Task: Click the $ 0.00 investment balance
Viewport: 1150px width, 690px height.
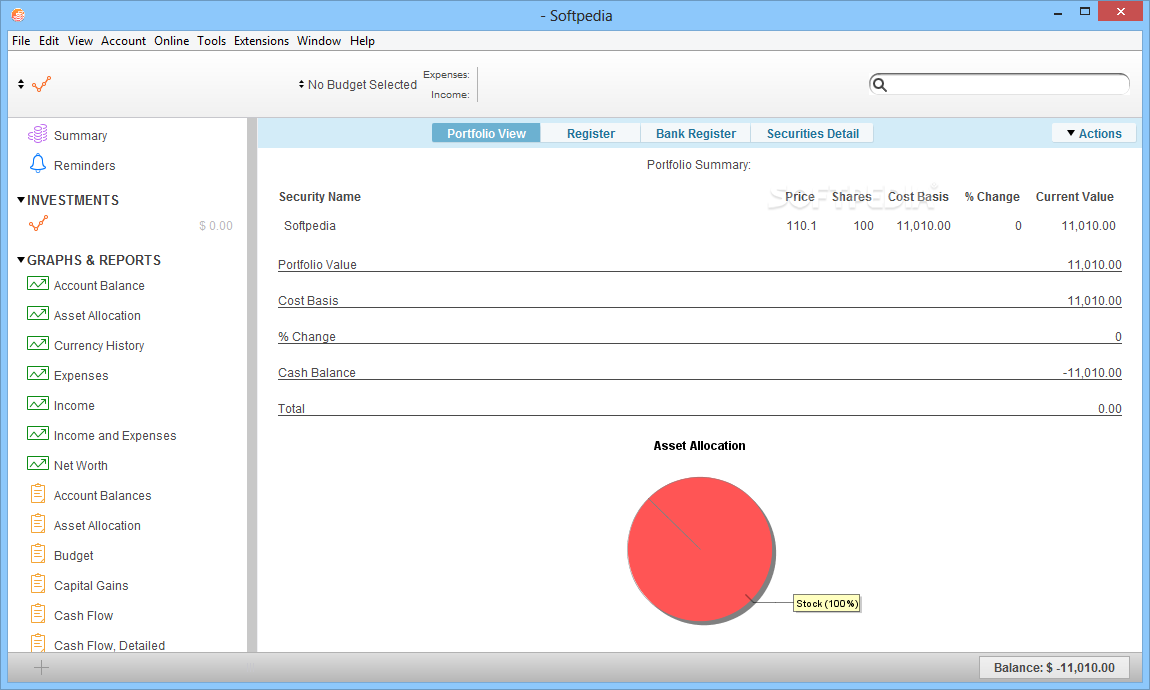Action: (x=216, y=226)
